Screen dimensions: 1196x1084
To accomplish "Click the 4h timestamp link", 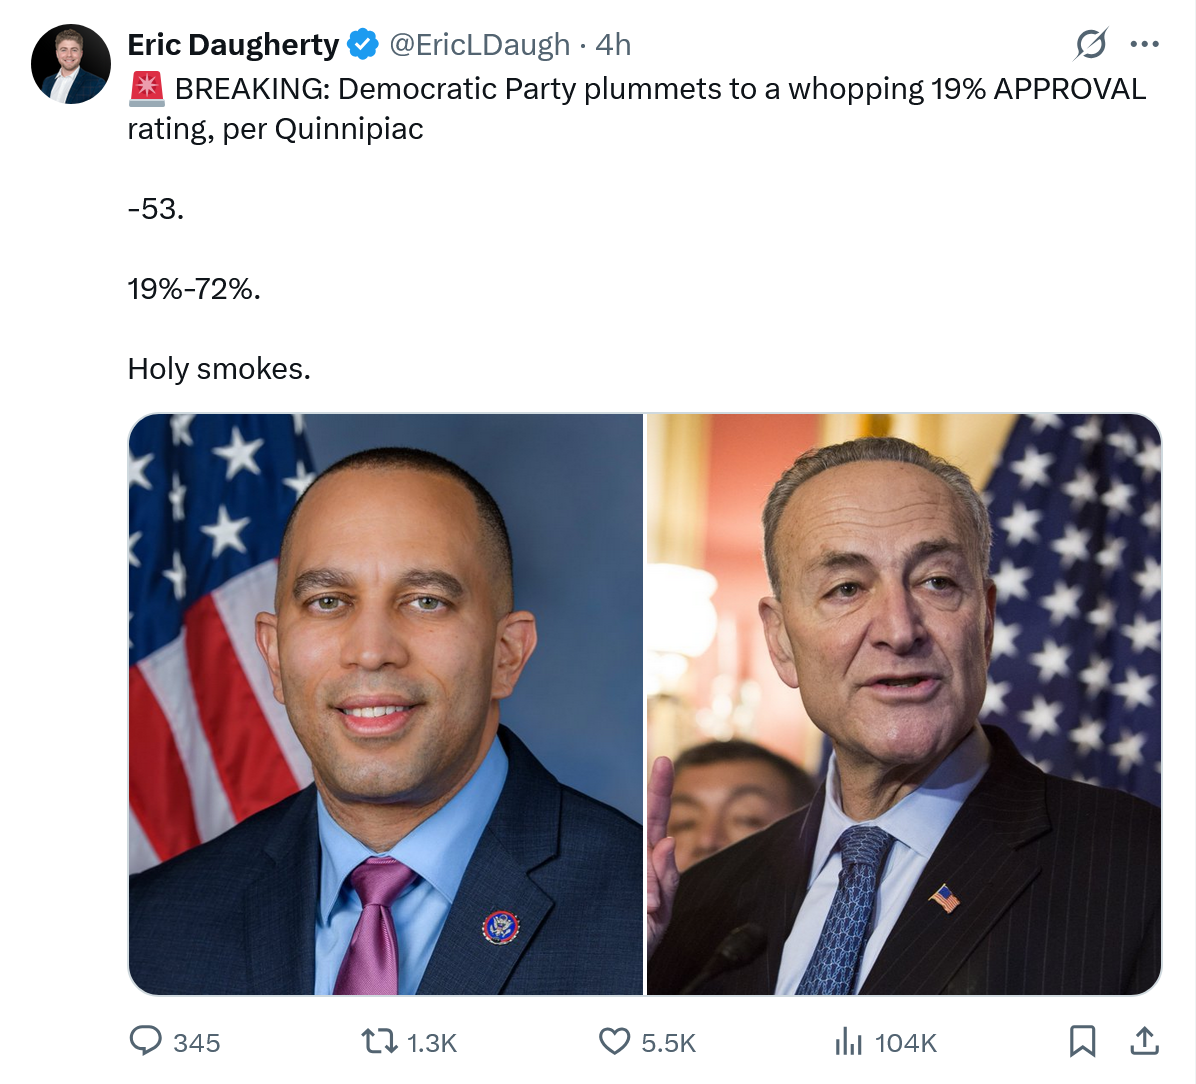I will click(x=613, y=45).
